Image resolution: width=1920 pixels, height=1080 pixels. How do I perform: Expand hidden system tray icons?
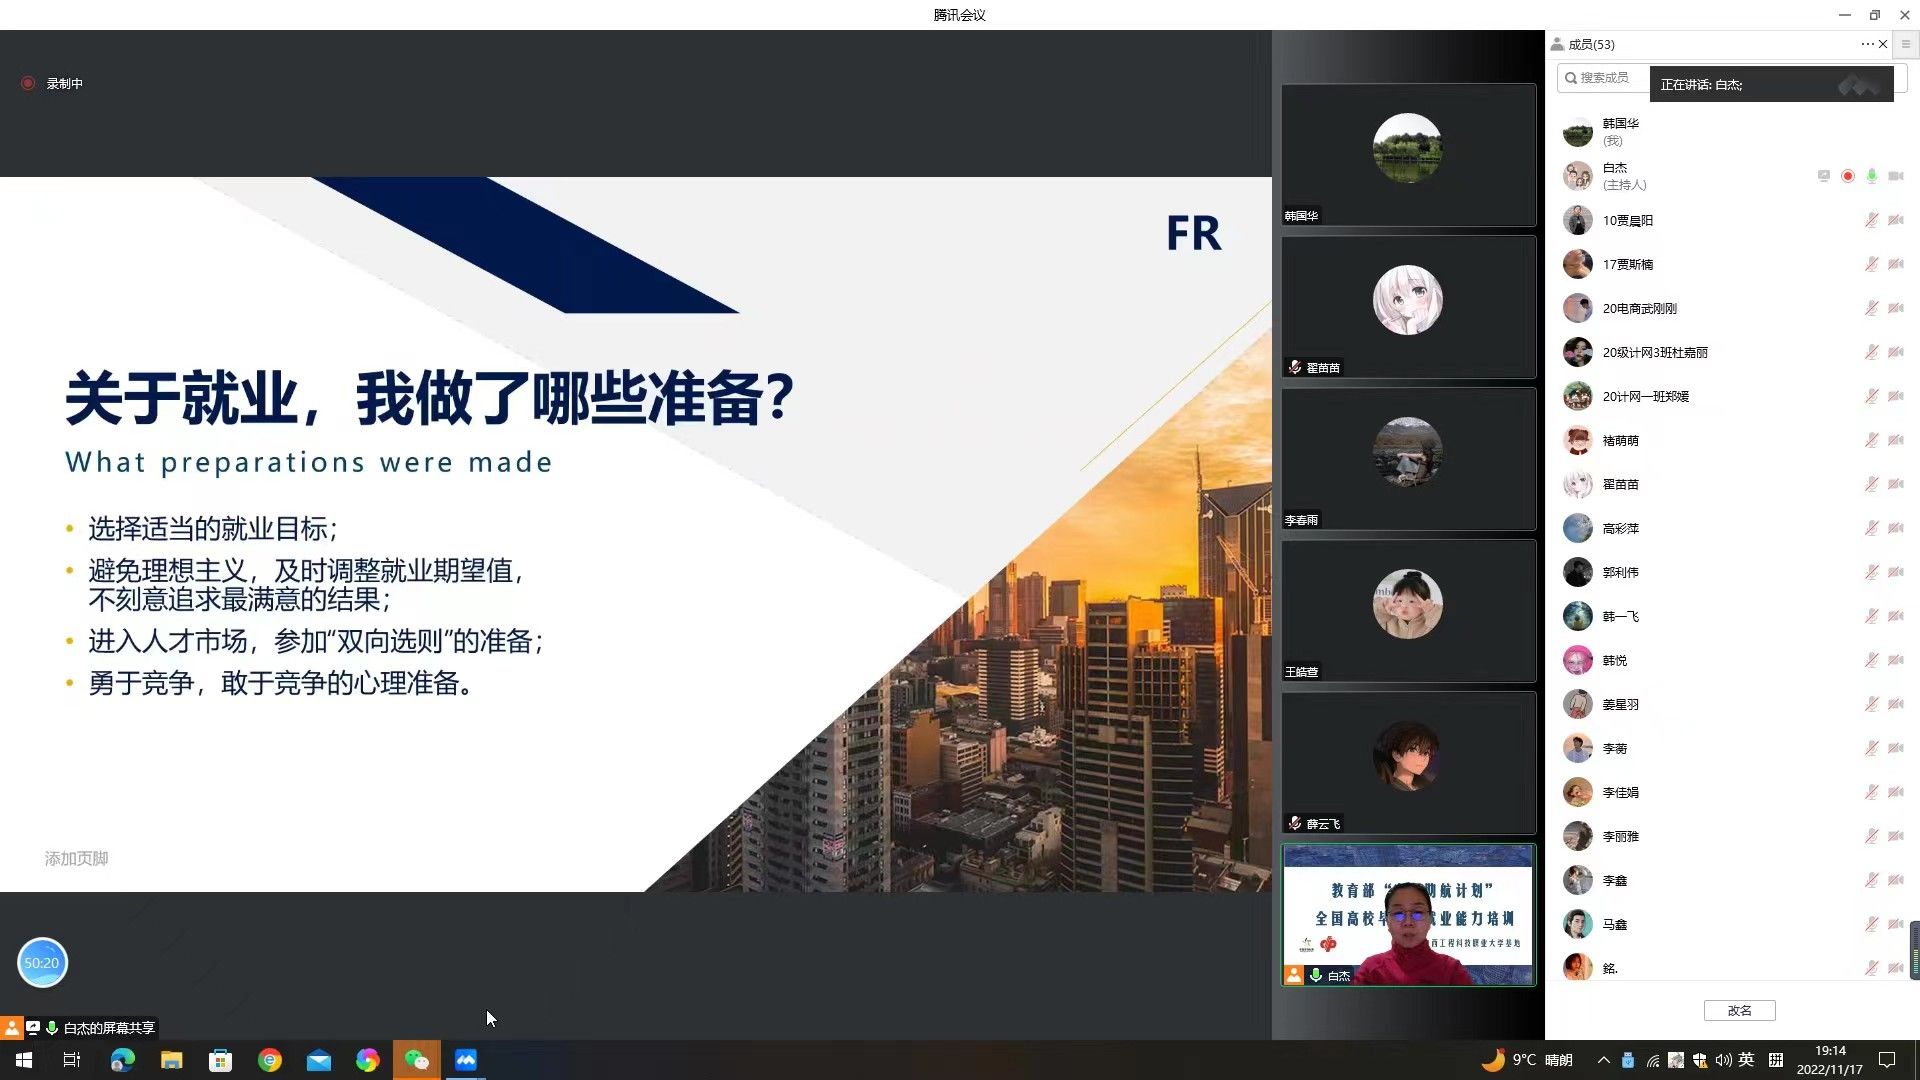click(1603, 1060)
